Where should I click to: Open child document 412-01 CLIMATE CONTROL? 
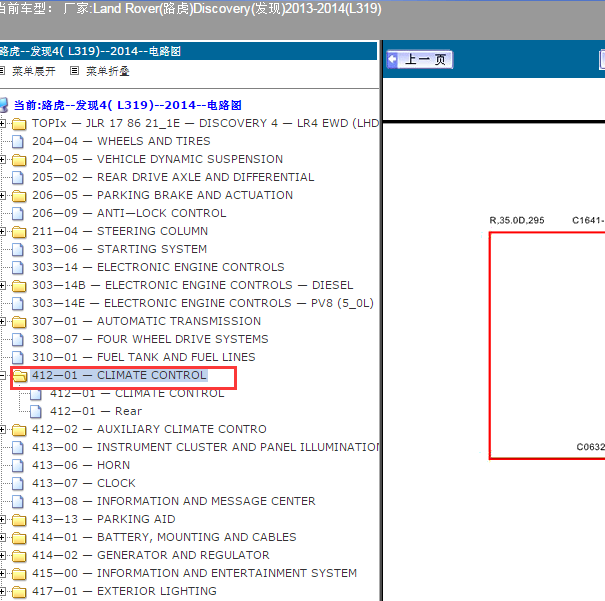click(137, 393)
